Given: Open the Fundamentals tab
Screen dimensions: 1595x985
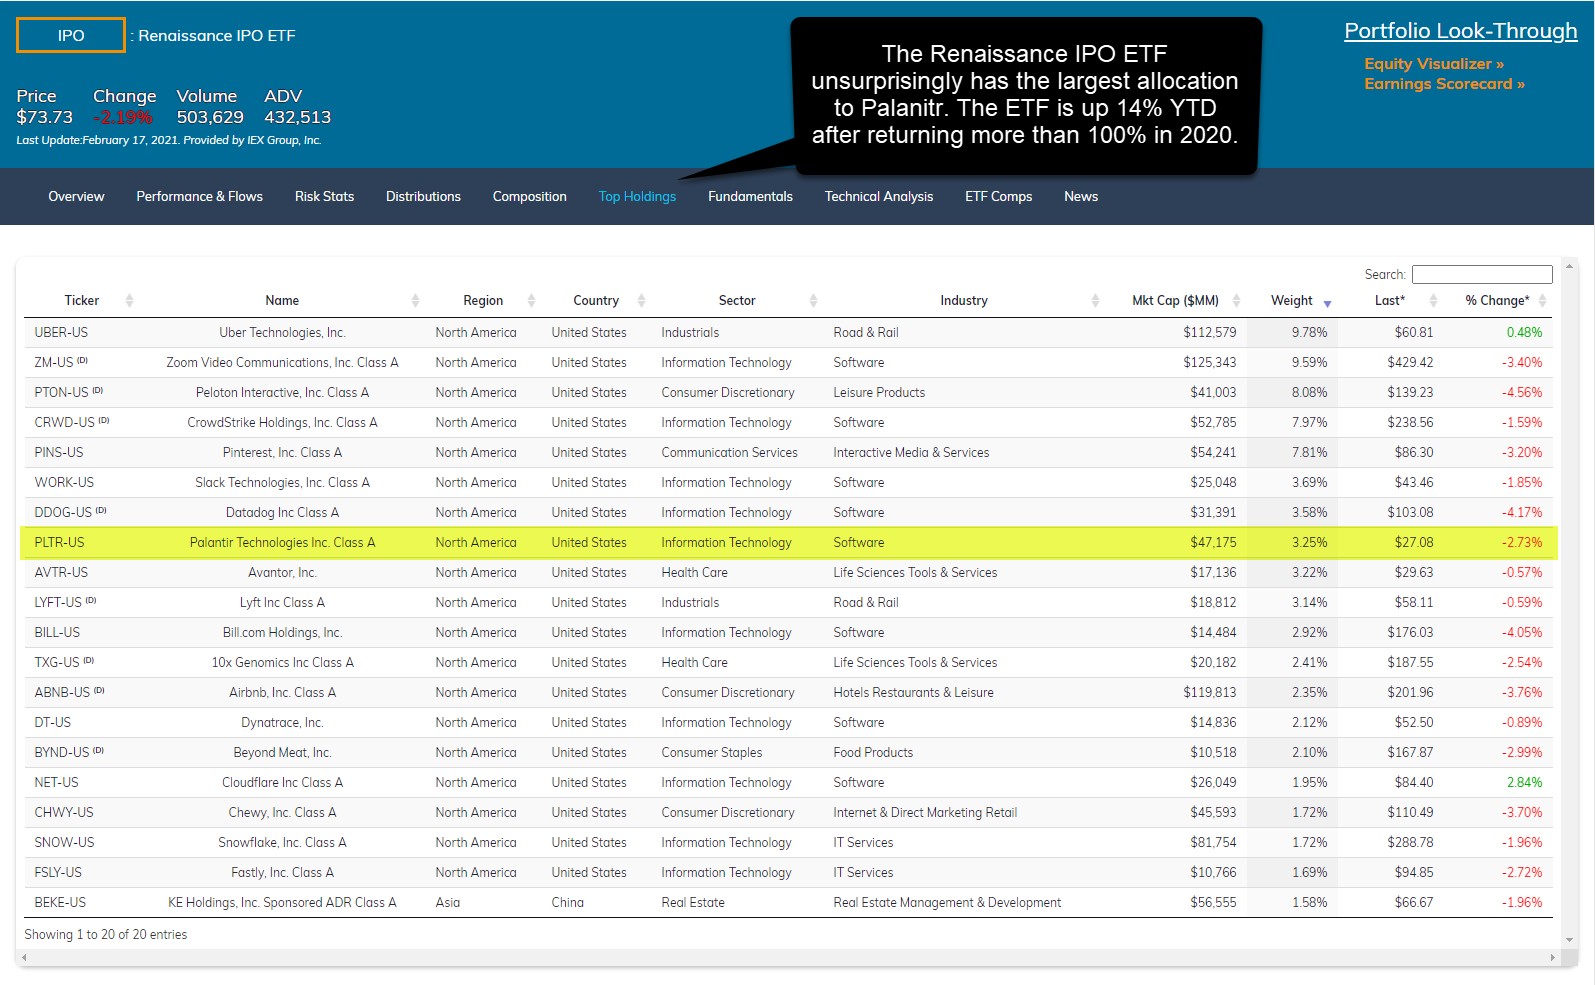Looking at the screenshot, I should pyautogui.click(x=750, y=197).
